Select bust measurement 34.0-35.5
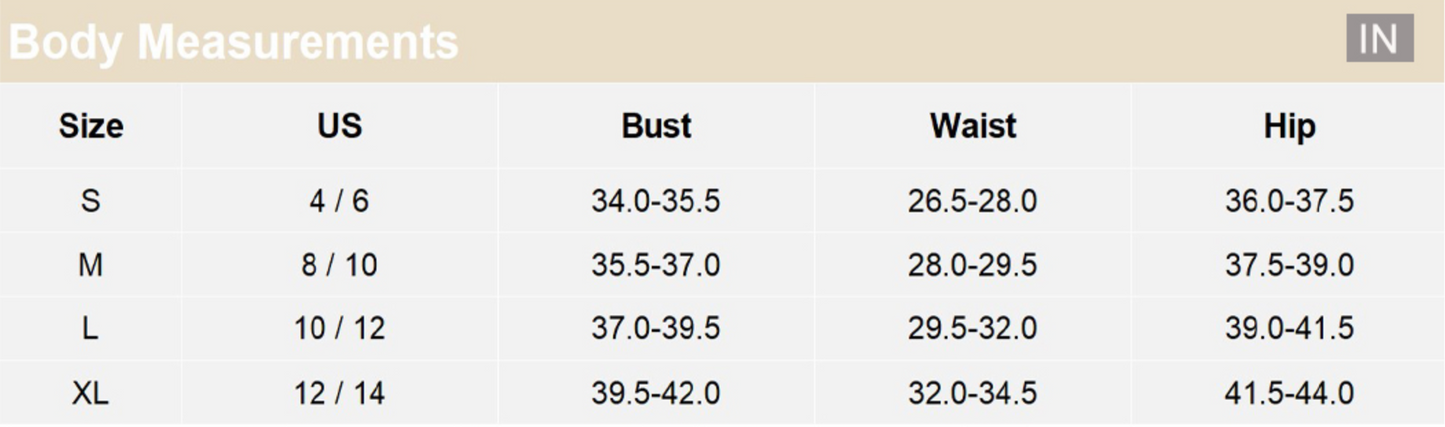Screen dimensions: 1445x427 [x=656, y=201]
